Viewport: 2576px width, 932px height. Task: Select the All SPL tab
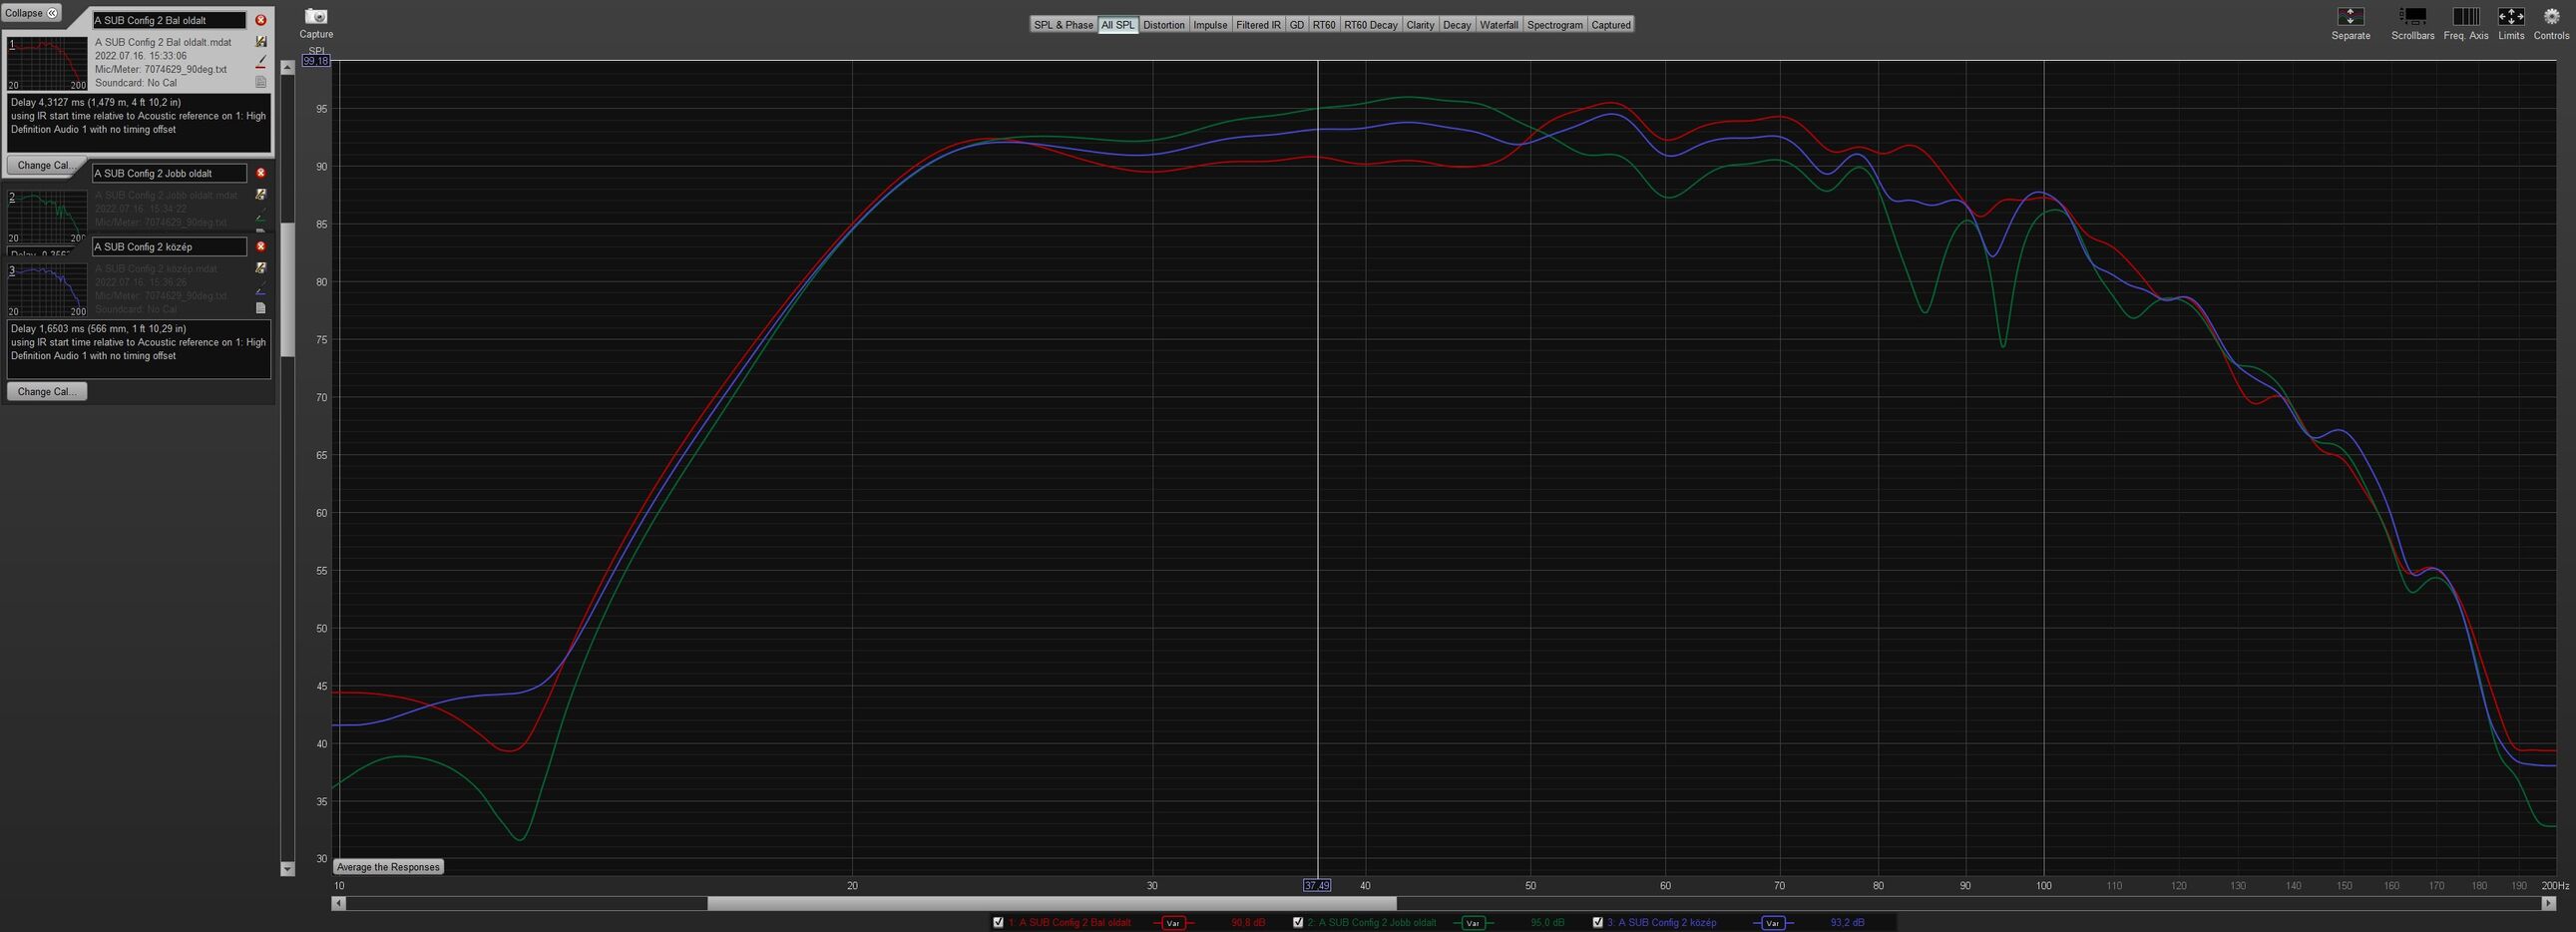point(1118,25)
